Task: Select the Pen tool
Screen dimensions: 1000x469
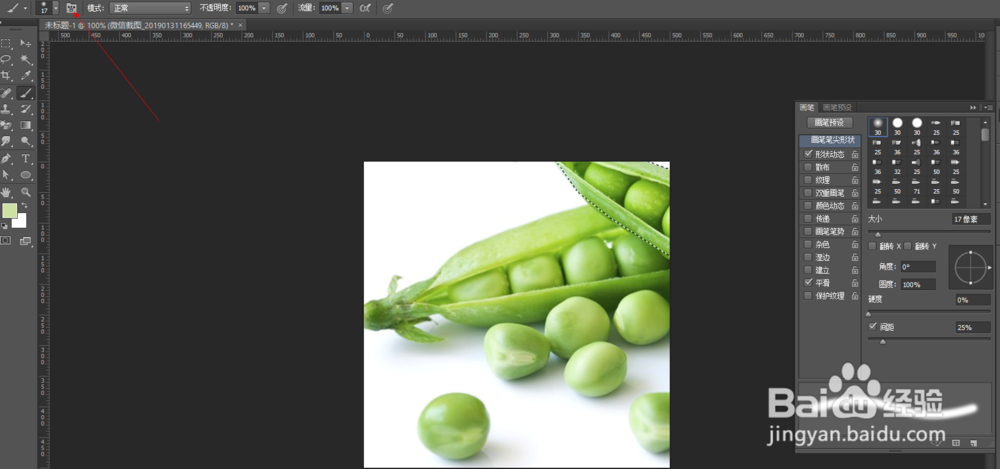Action: [x=6, y=158]
